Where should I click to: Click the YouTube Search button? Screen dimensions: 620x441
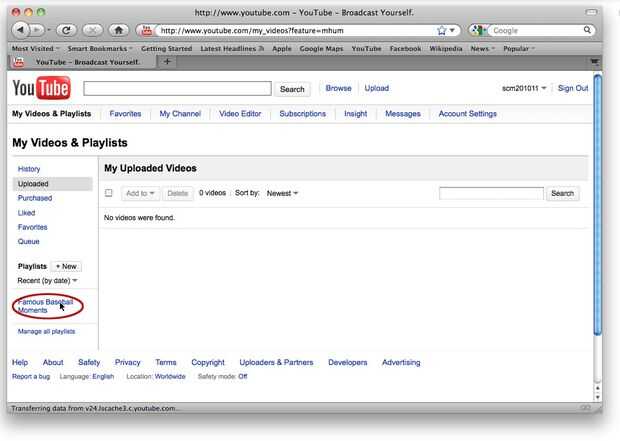pyautogui.click(x=292, y=89)
